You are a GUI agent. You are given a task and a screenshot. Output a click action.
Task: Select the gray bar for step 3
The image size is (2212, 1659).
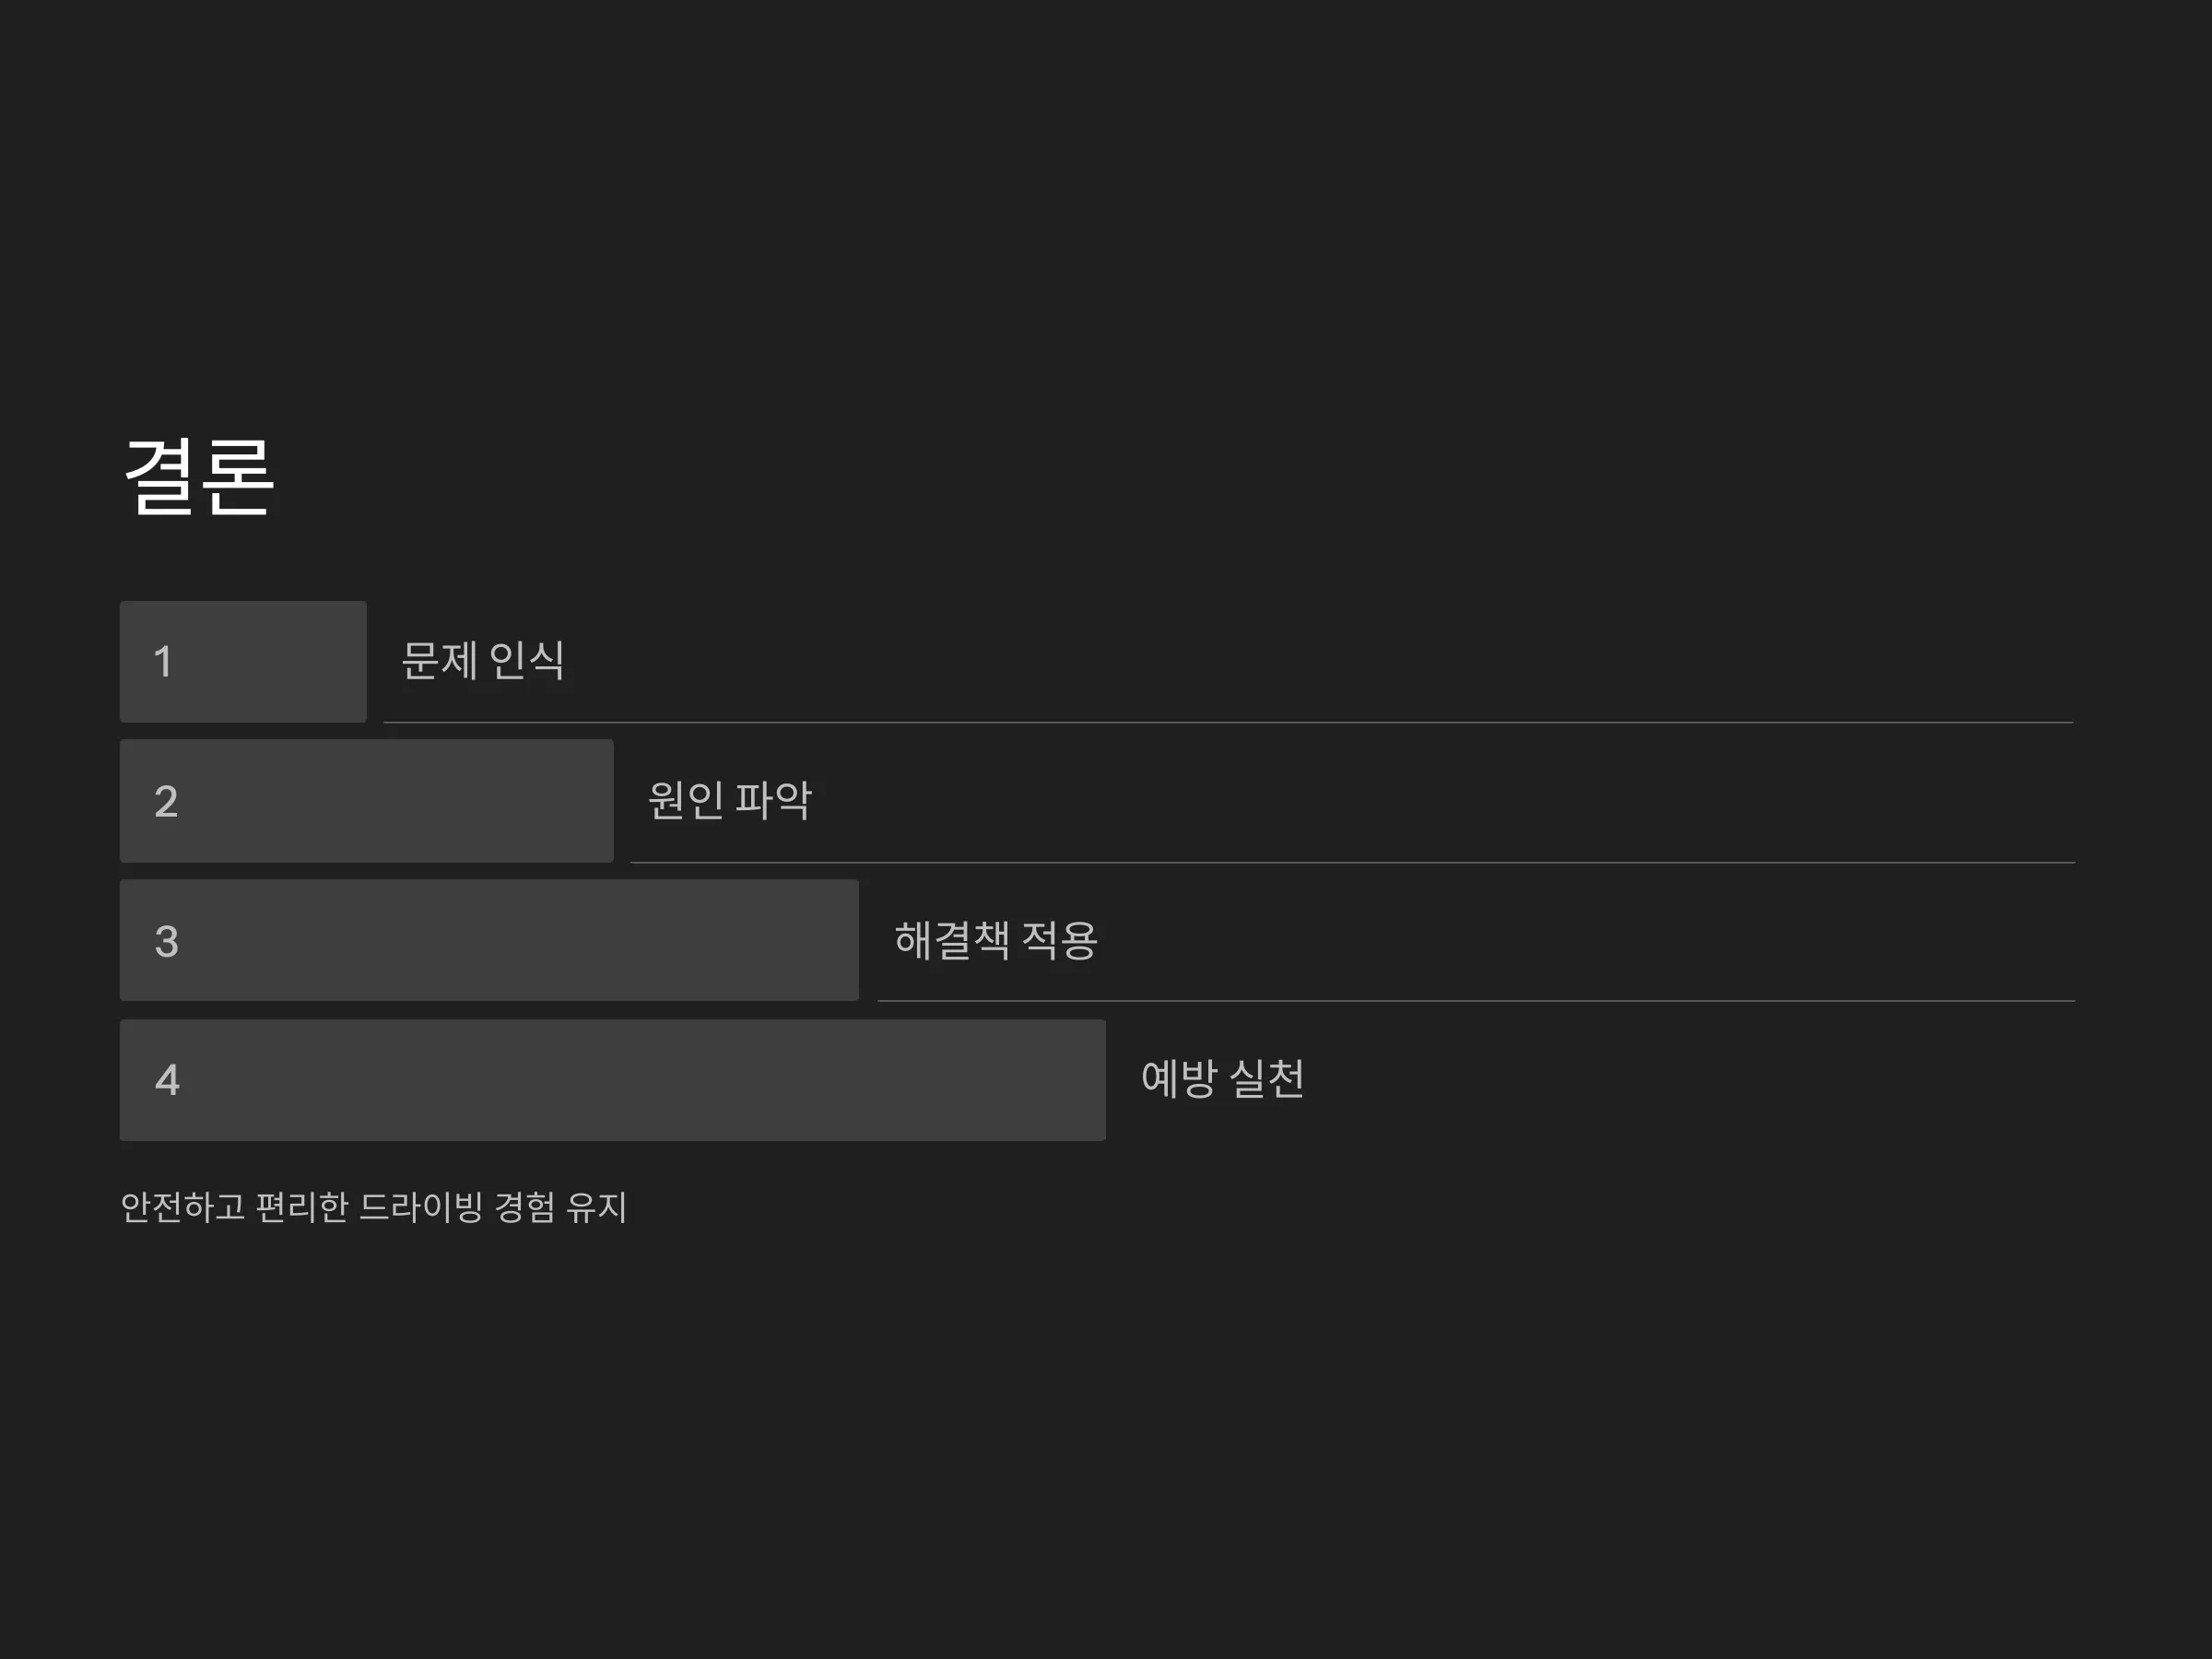pyautogui.click(x=489, y=940)
